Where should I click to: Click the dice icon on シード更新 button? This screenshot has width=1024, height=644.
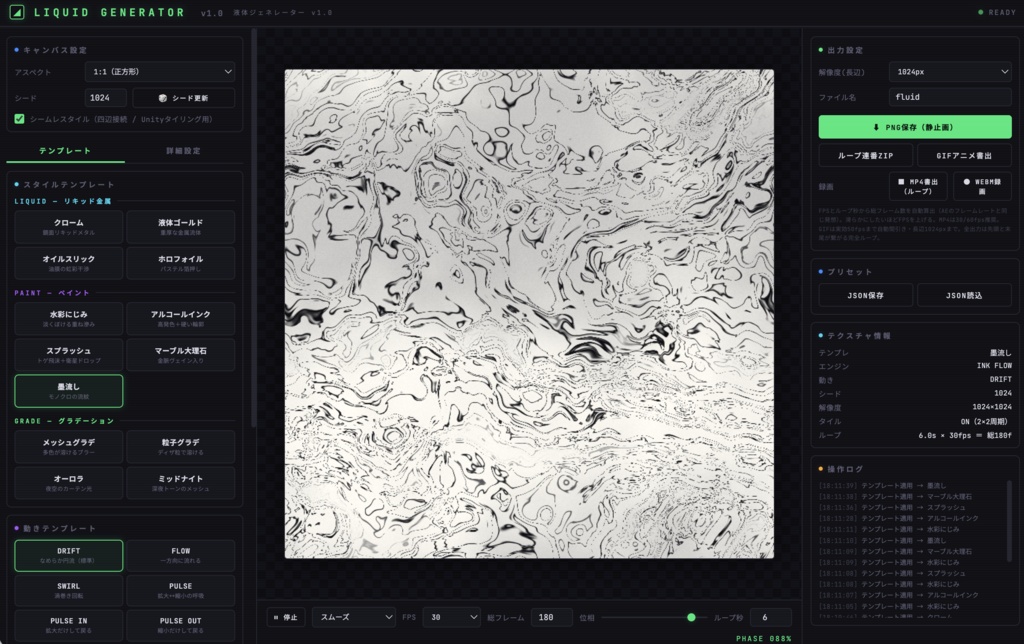pos(163,98)
